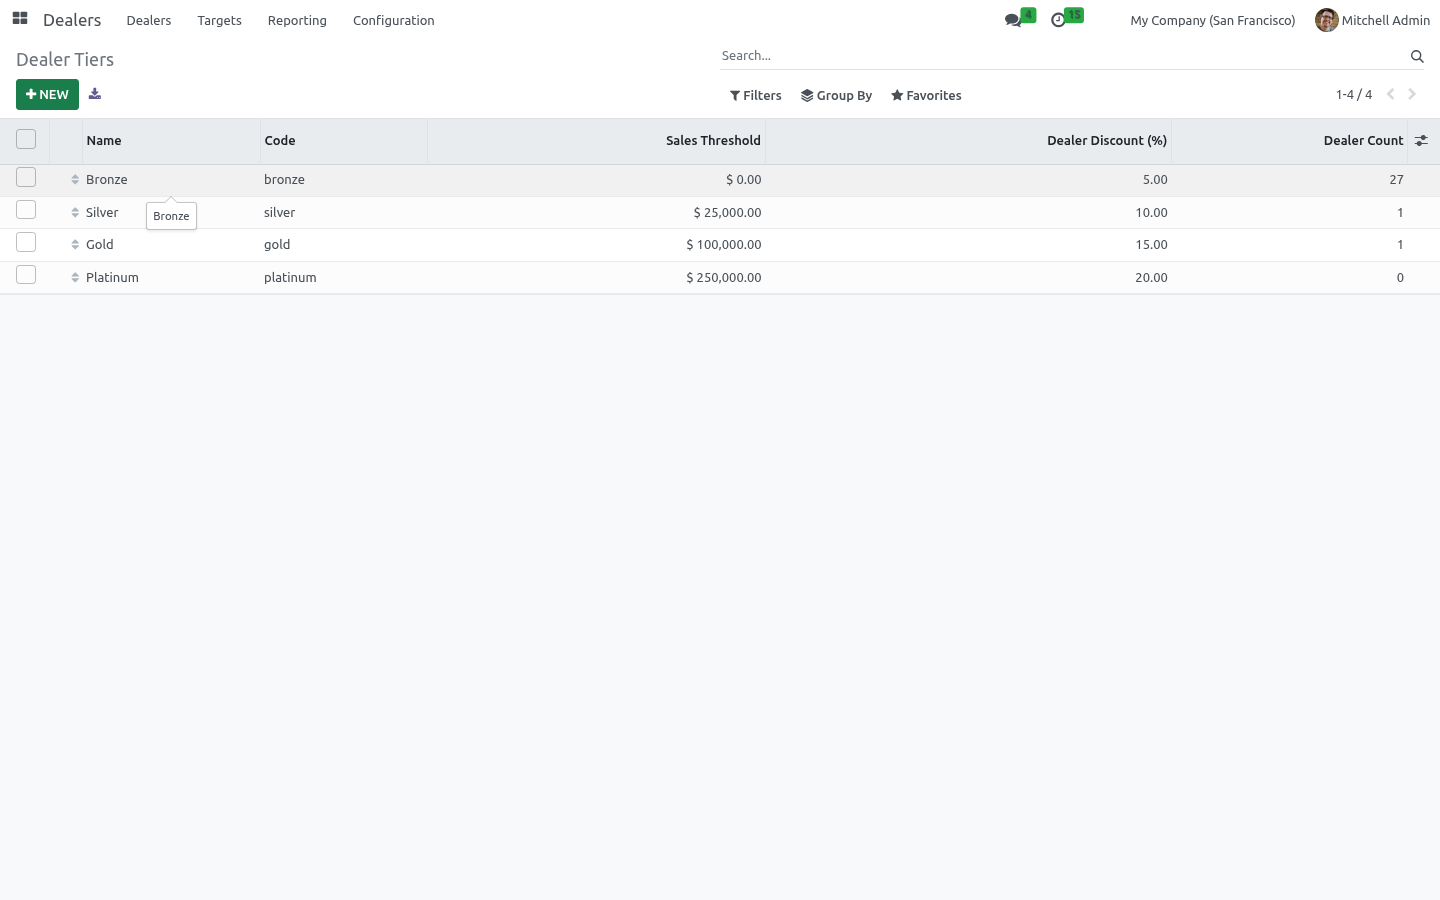Open the Mitchell Admin user menu
The height and width of the screenshot is (900, 1440).
click(1372, 20)
